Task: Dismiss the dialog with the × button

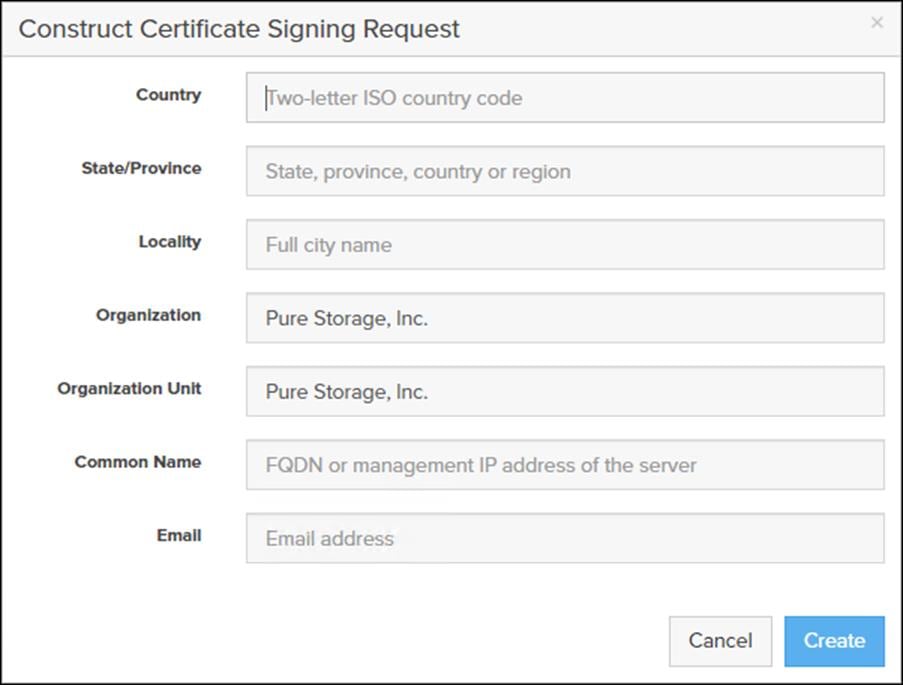Action: 877,22
